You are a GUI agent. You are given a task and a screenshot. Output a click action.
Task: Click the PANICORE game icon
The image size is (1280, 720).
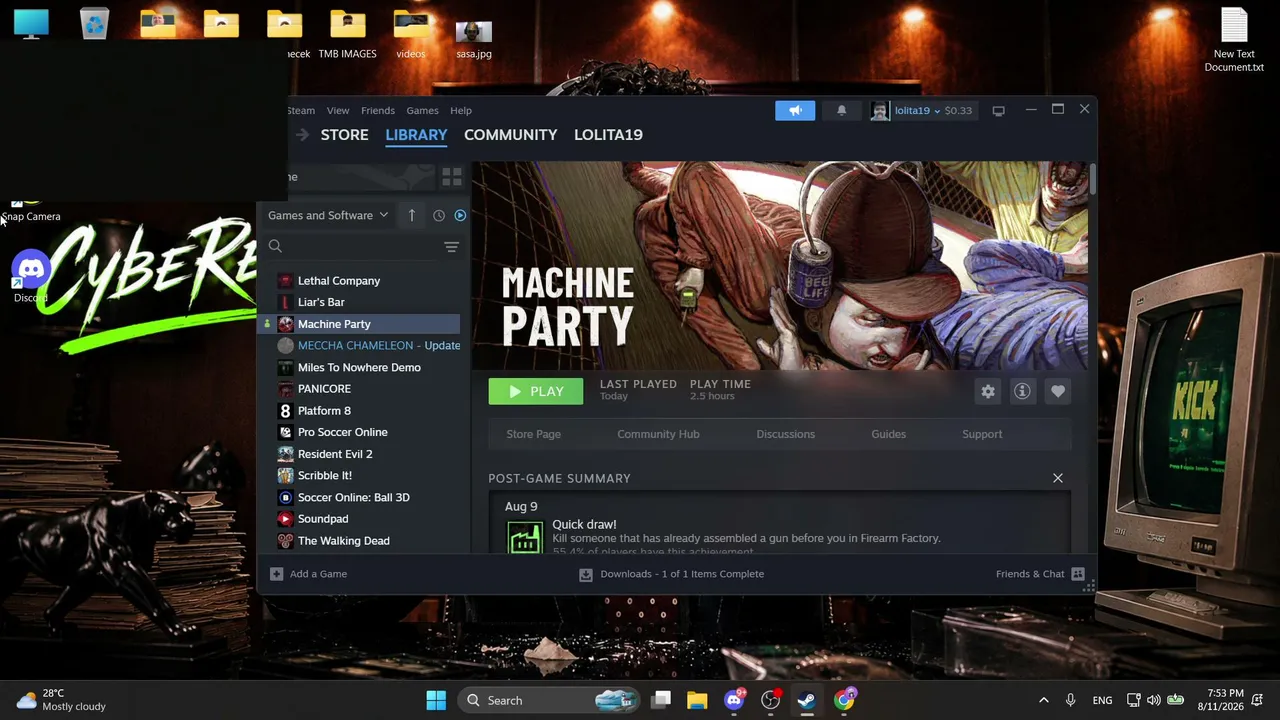pos(285,389)
